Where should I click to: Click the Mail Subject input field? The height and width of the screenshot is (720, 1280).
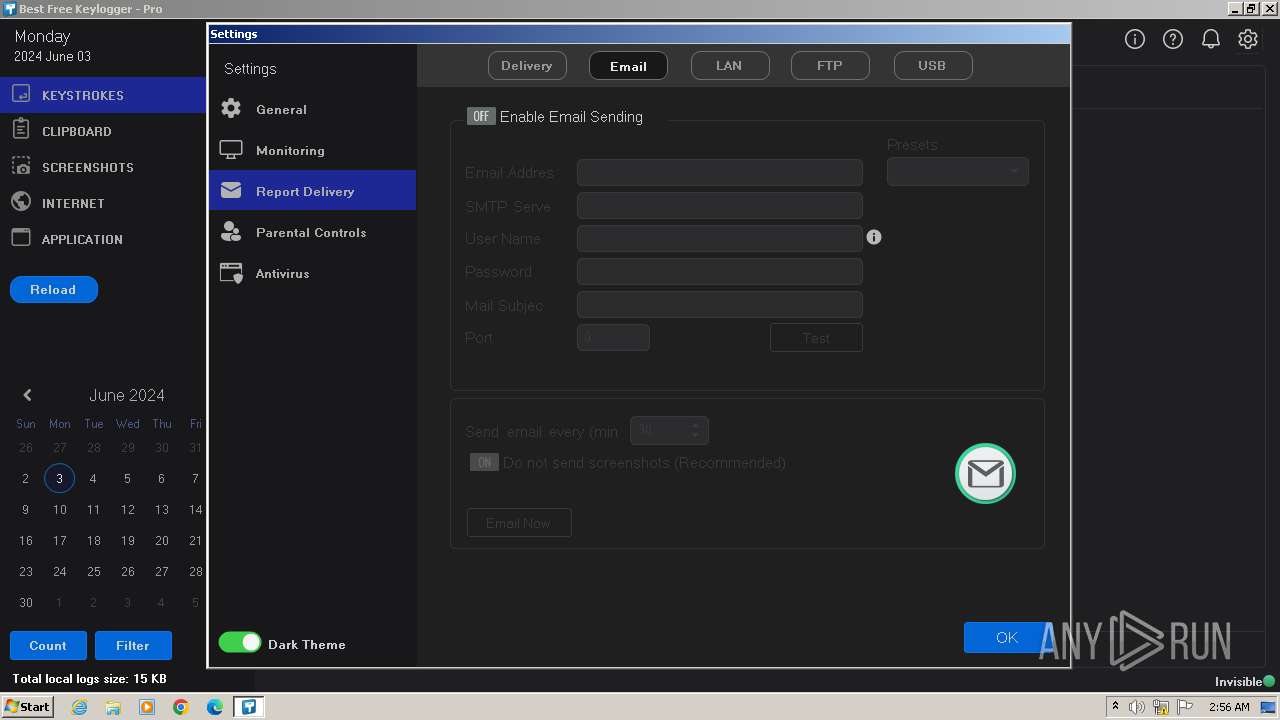(x=720, y=304)
